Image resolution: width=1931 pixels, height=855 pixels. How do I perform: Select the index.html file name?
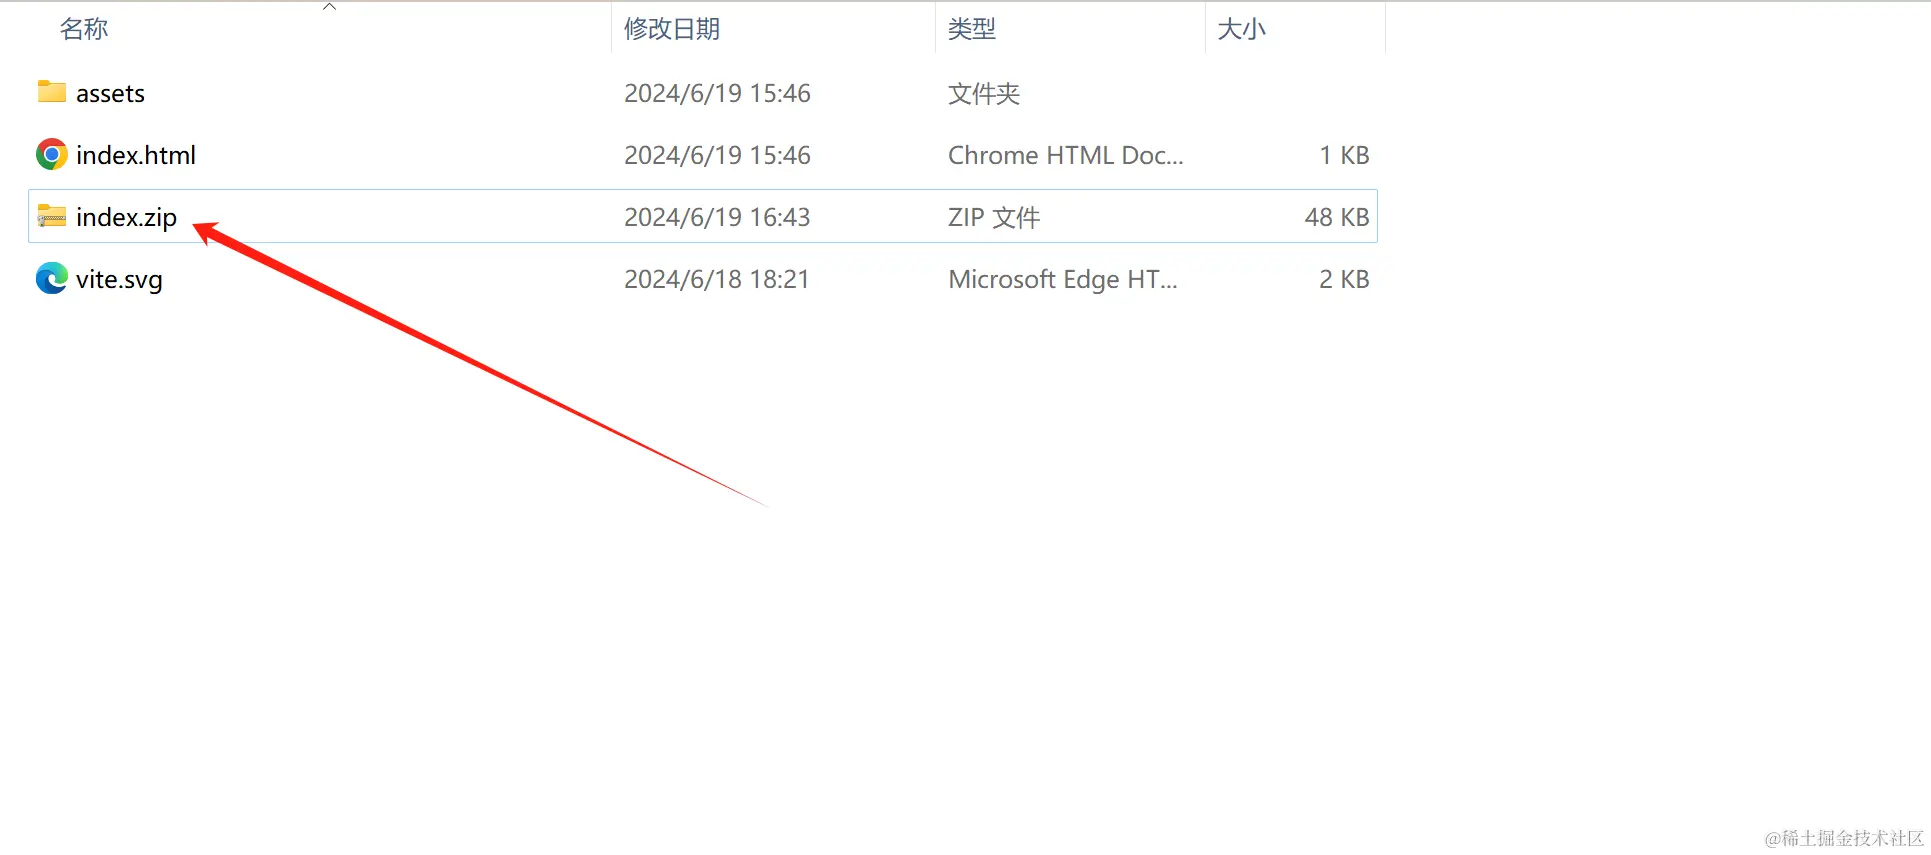(136, 156)
